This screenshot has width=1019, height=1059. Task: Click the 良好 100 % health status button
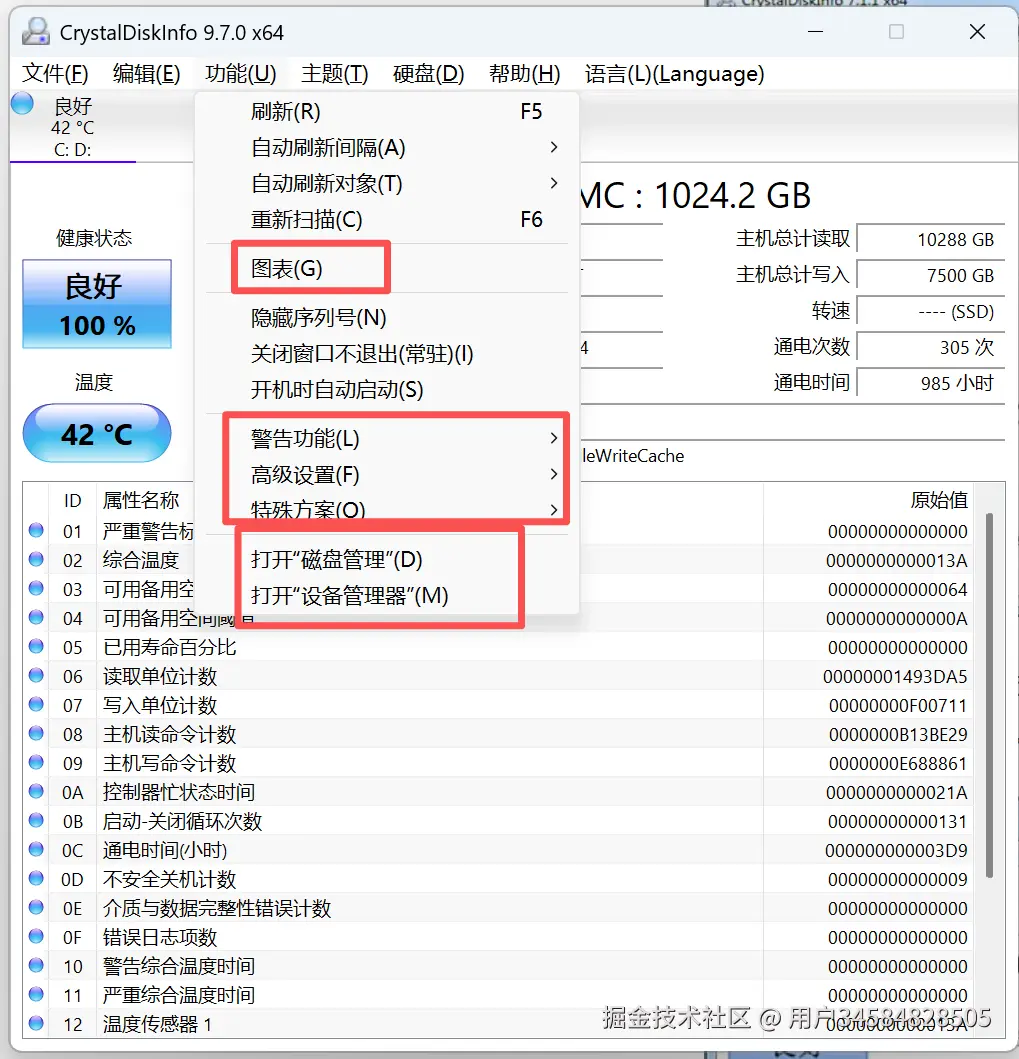(x=97, y=304)
